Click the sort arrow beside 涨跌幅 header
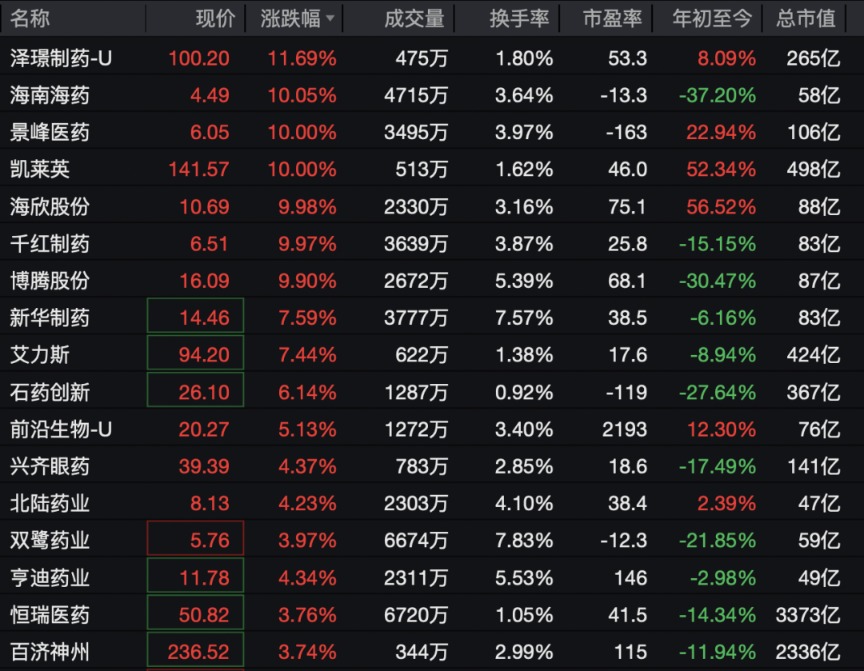This screenshot has width=864, height=671. (x=330, y=18)
